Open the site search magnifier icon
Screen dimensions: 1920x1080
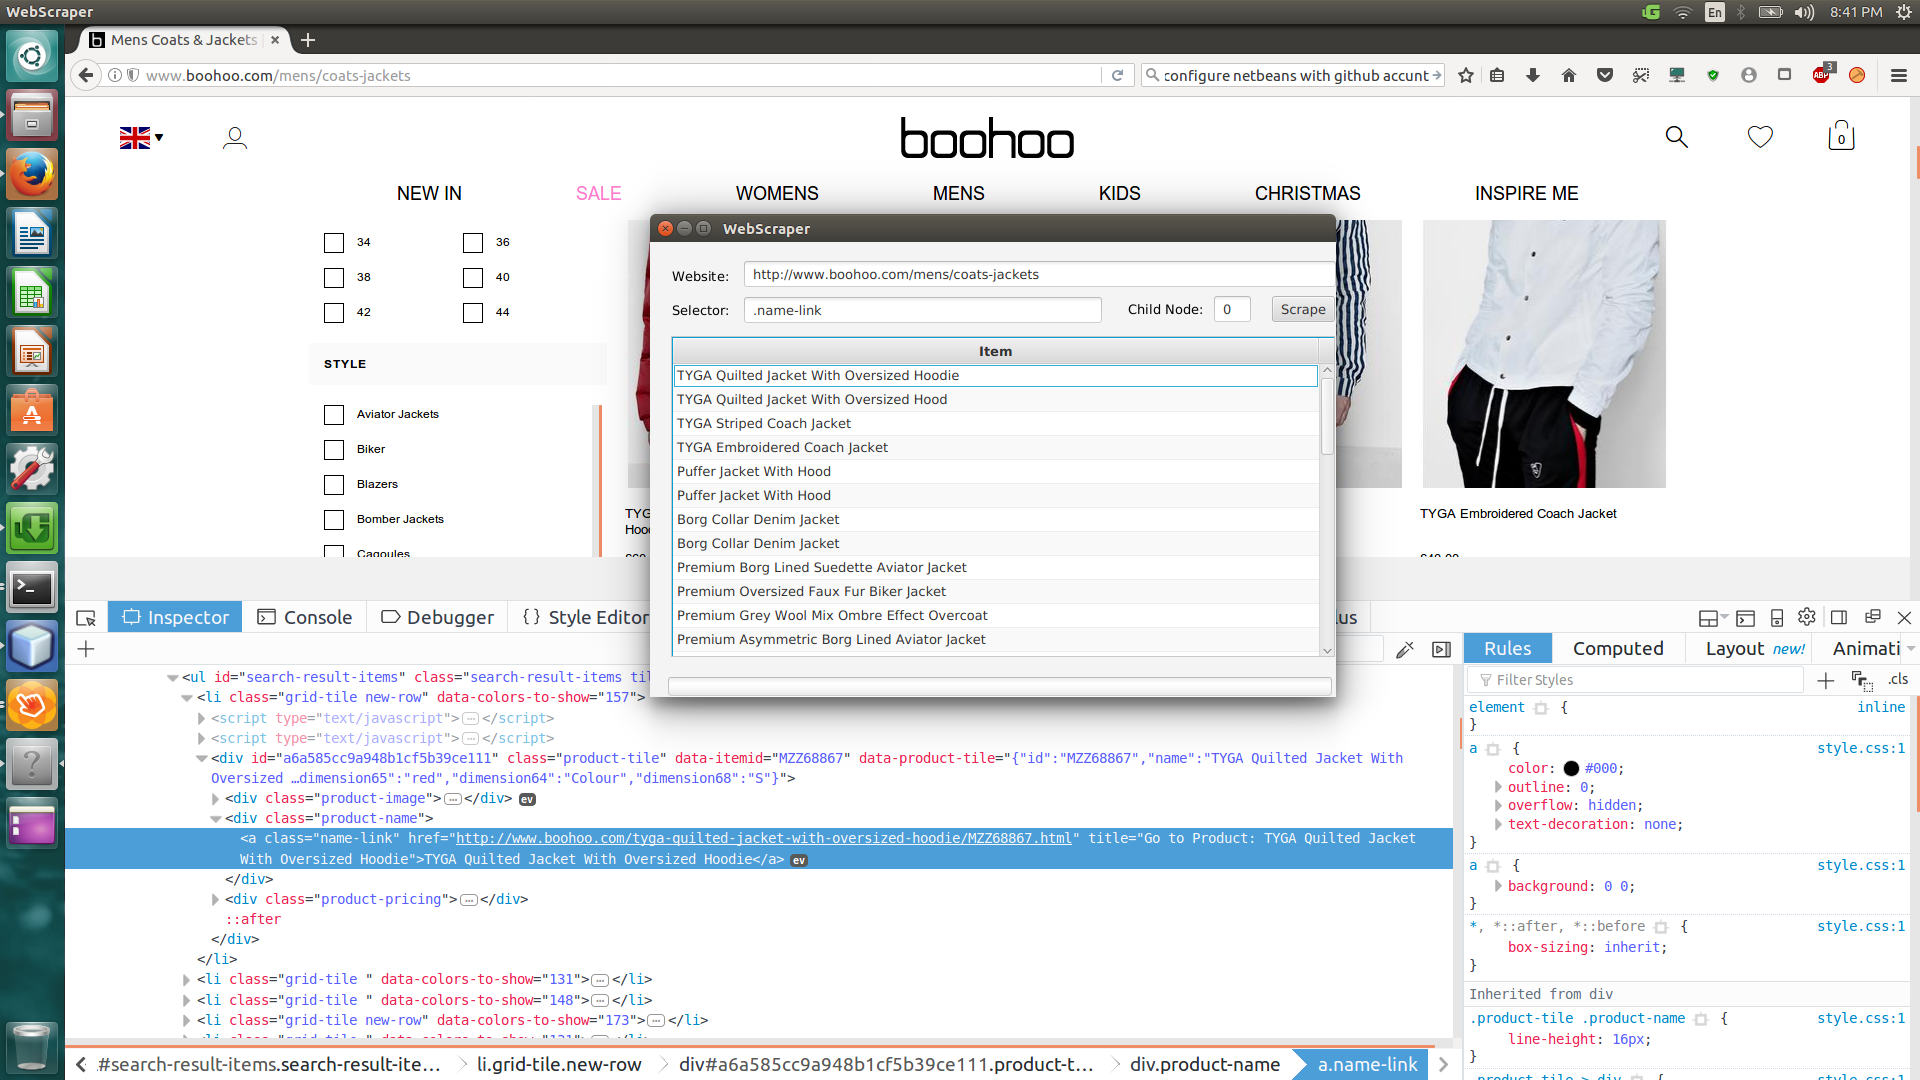coord(1676,137)
